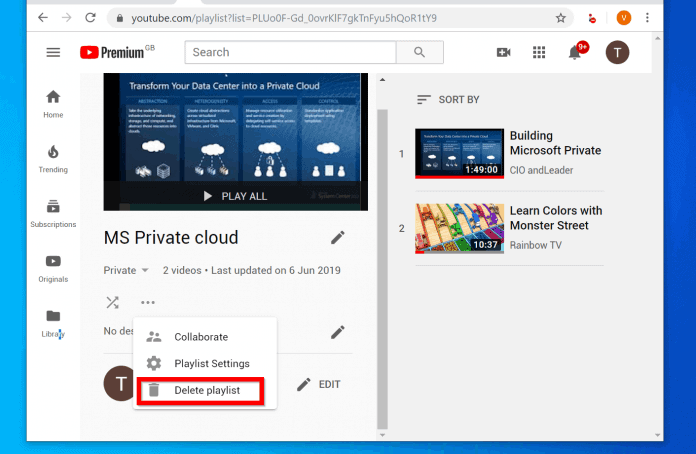Shuffle play the playlist
Viewport: 696px width, 454px height.
tap(112, 302)
